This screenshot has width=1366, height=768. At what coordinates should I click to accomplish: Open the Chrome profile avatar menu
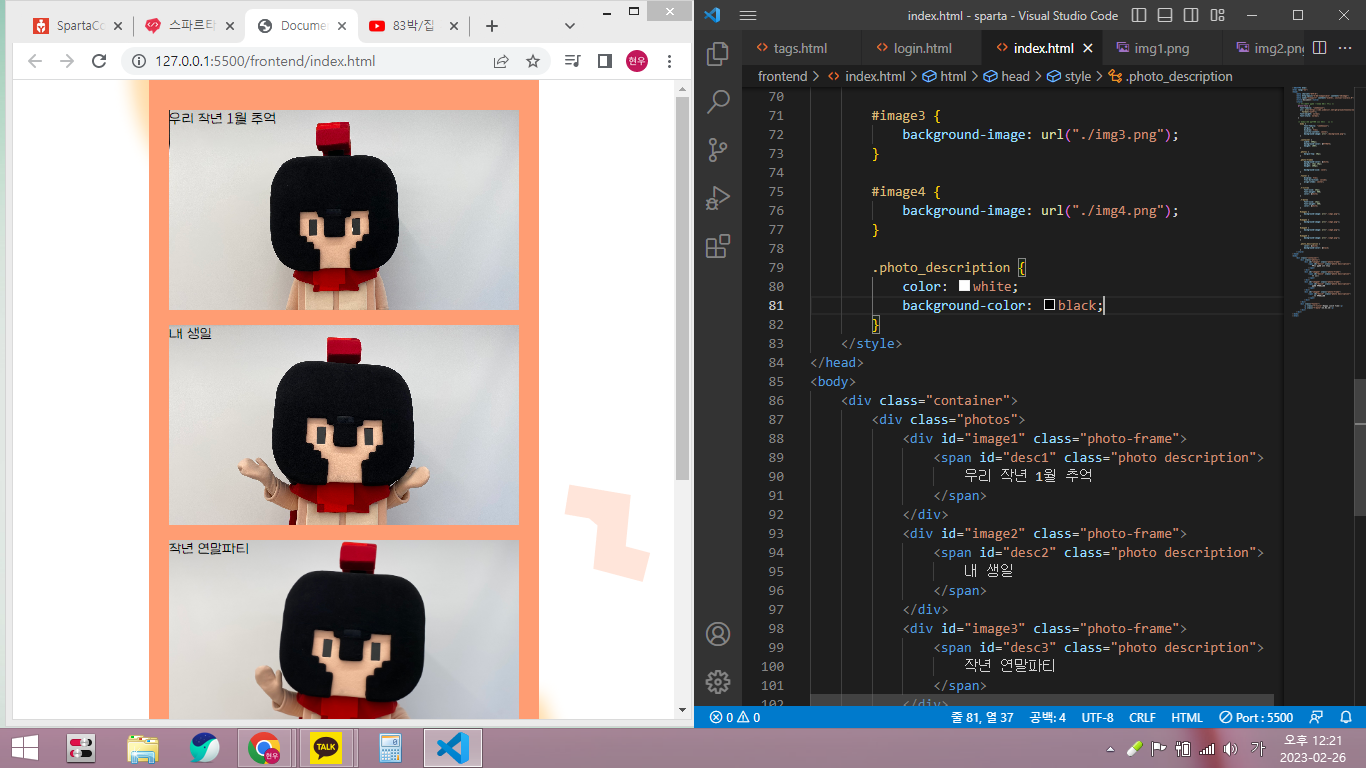click(x=637, y=61)
